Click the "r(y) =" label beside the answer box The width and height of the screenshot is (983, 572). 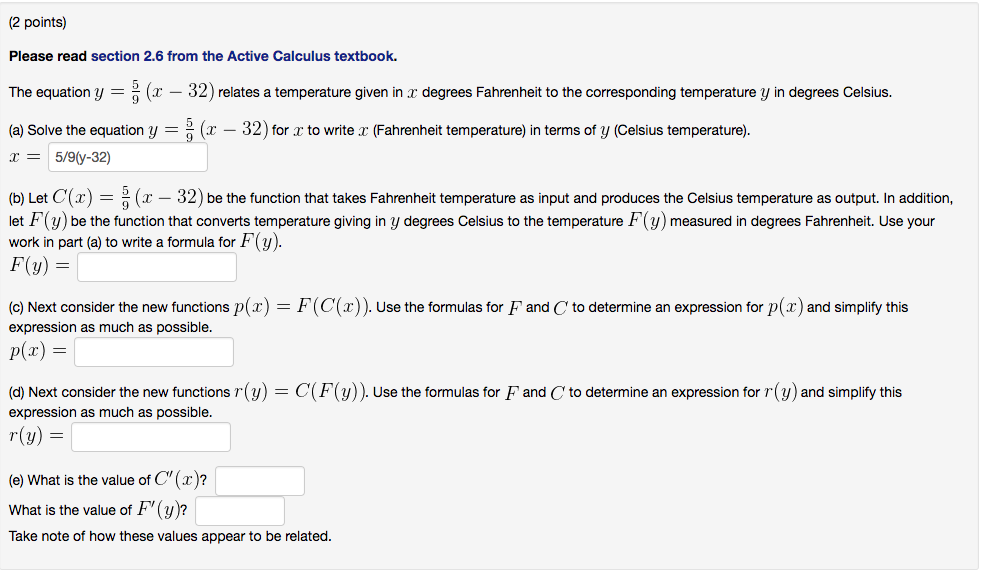point(36,437)
